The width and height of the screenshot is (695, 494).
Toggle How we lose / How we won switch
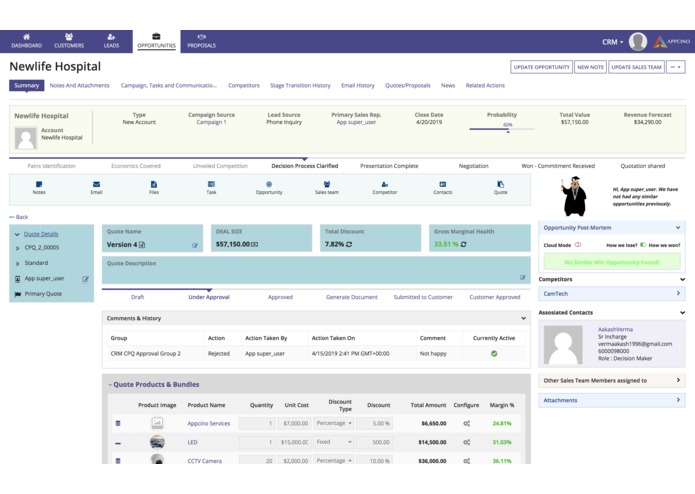pyautogui.click(x=643, y=245)
